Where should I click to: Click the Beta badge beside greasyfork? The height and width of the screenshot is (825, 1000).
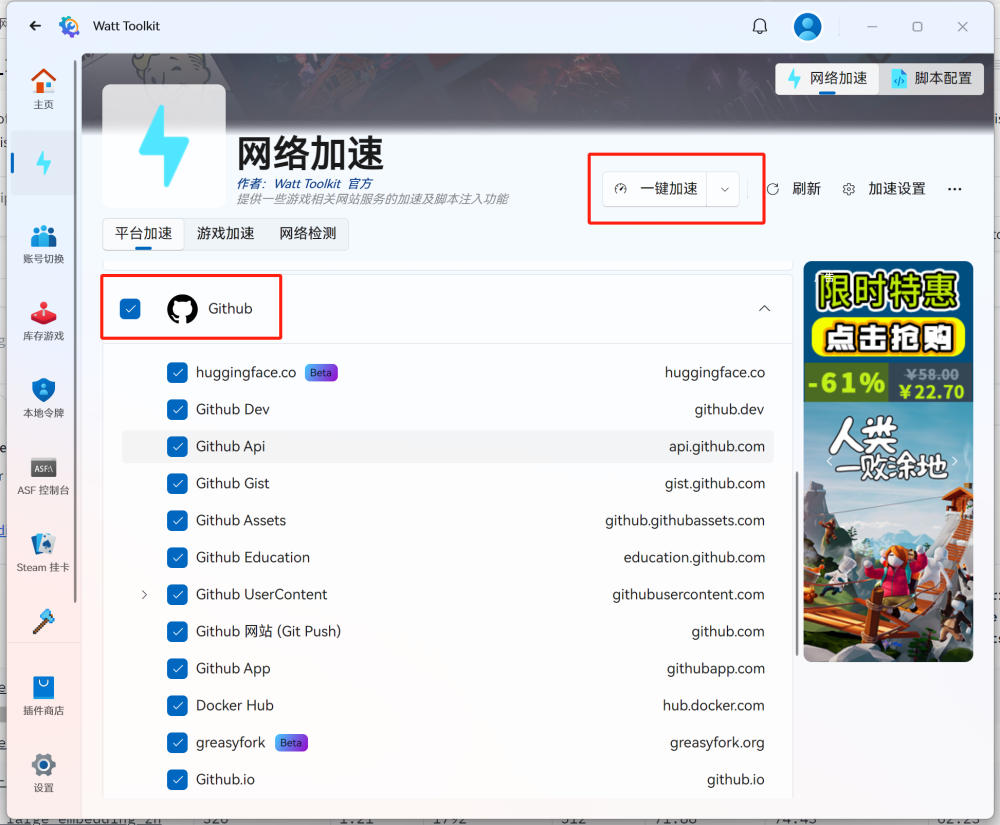(291, 742)
